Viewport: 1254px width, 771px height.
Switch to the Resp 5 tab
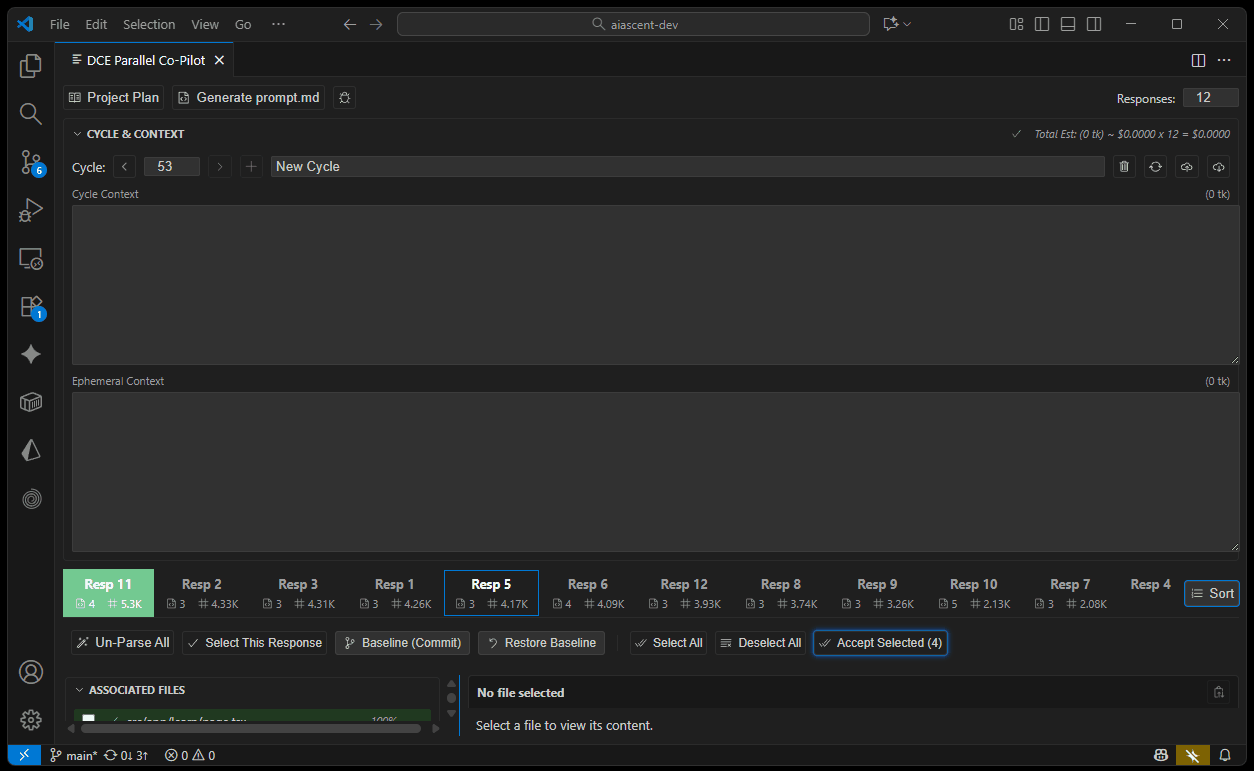(491, 593)
